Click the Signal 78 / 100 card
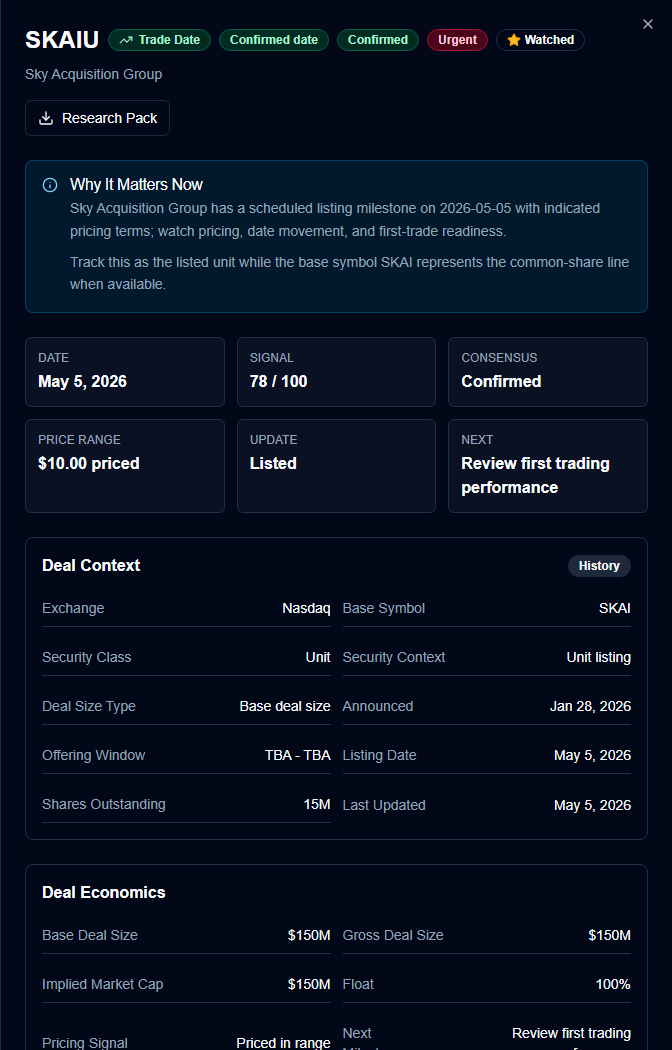Viewport: 672px width, 1050px height. [336, 372]
